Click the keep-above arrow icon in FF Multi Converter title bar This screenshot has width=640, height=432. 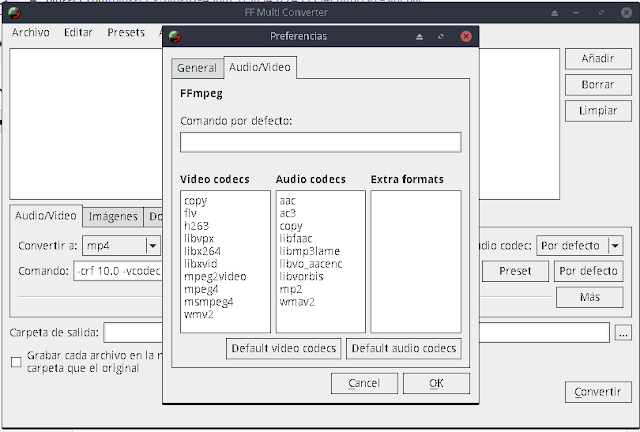[554, 13]
